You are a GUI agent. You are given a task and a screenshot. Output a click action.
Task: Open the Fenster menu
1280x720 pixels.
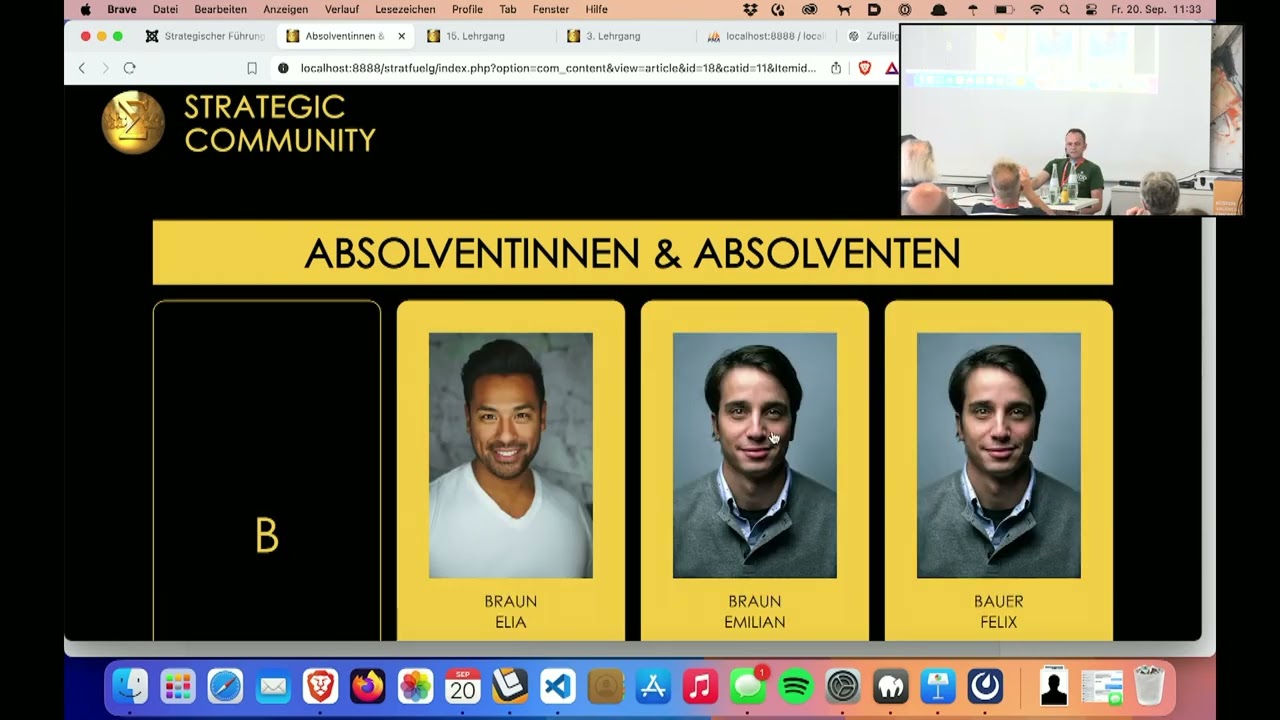pyautogui.click(x=551, y=10)
